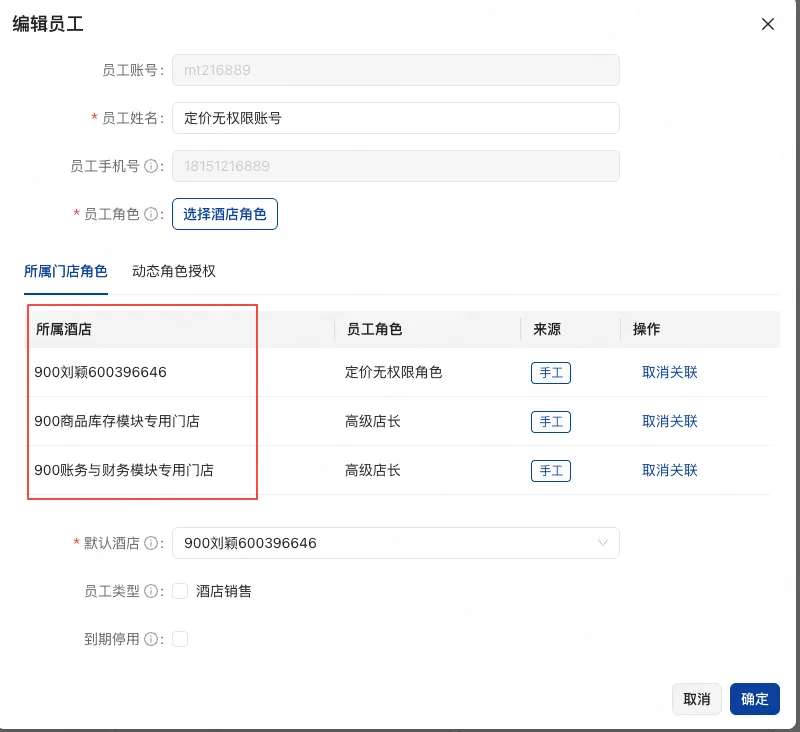Viewport: 800px width, 732px height.
Task: Close the 编辑员工 dialog
Action: (768, 24)
